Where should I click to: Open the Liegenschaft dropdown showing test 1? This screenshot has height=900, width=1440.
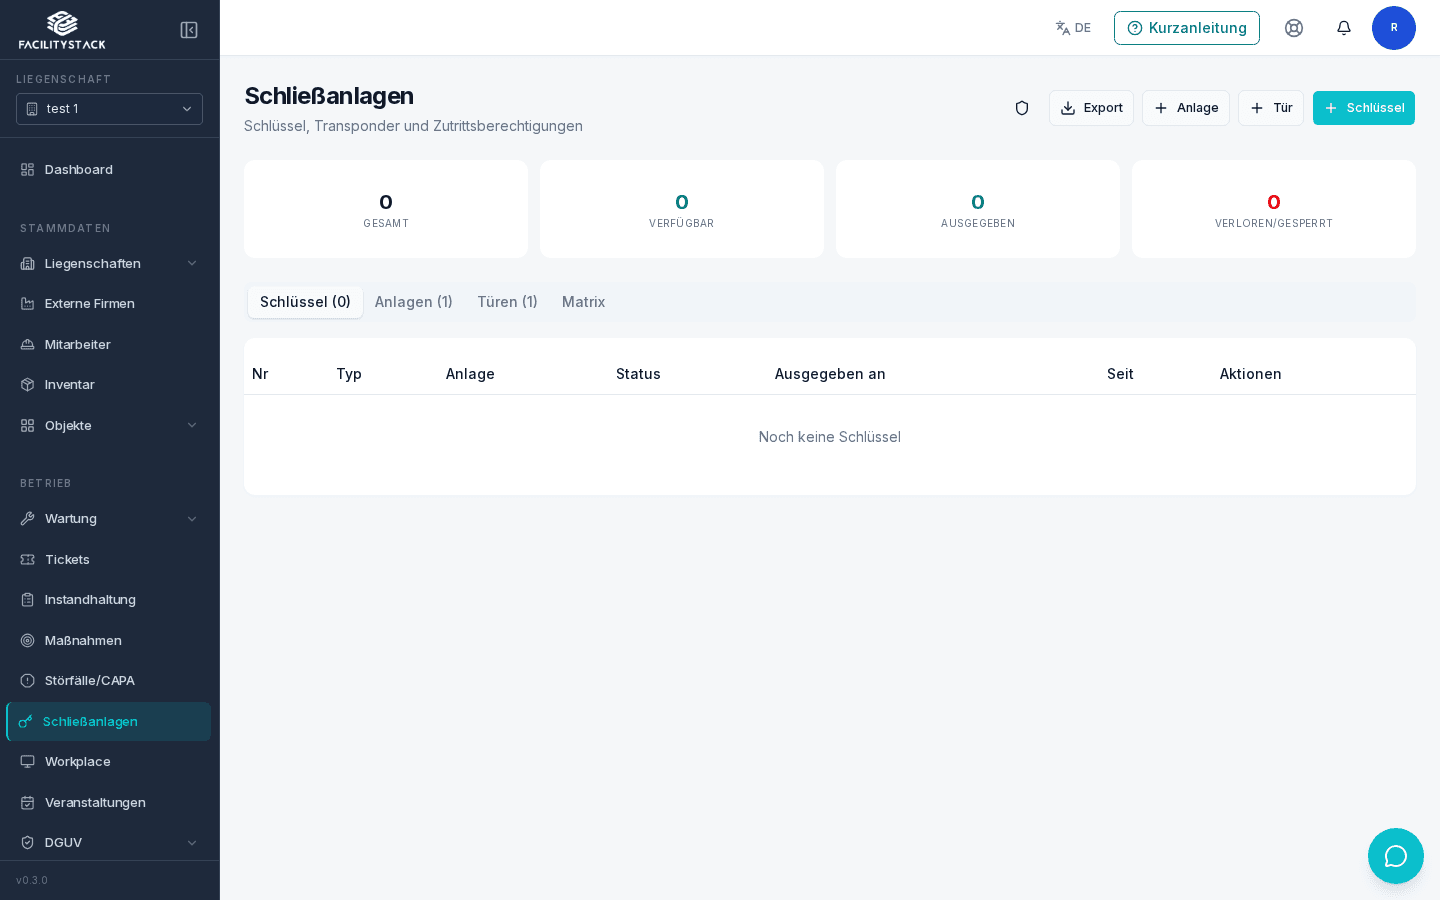coord(109,109)
